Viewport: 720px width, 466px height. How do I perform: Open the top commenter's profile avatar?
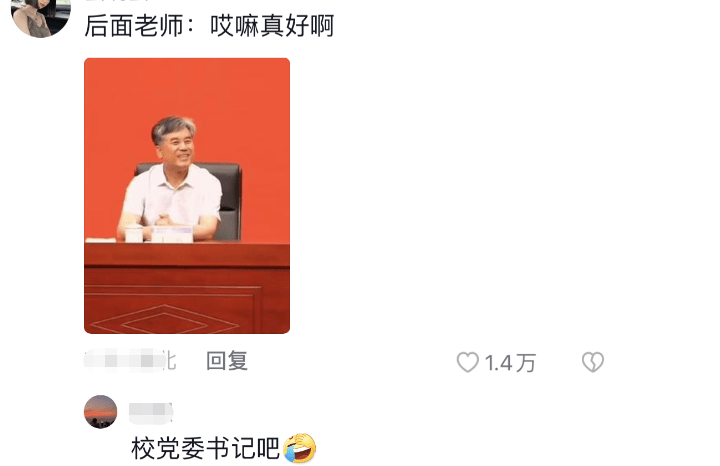(x=40, y=16)
